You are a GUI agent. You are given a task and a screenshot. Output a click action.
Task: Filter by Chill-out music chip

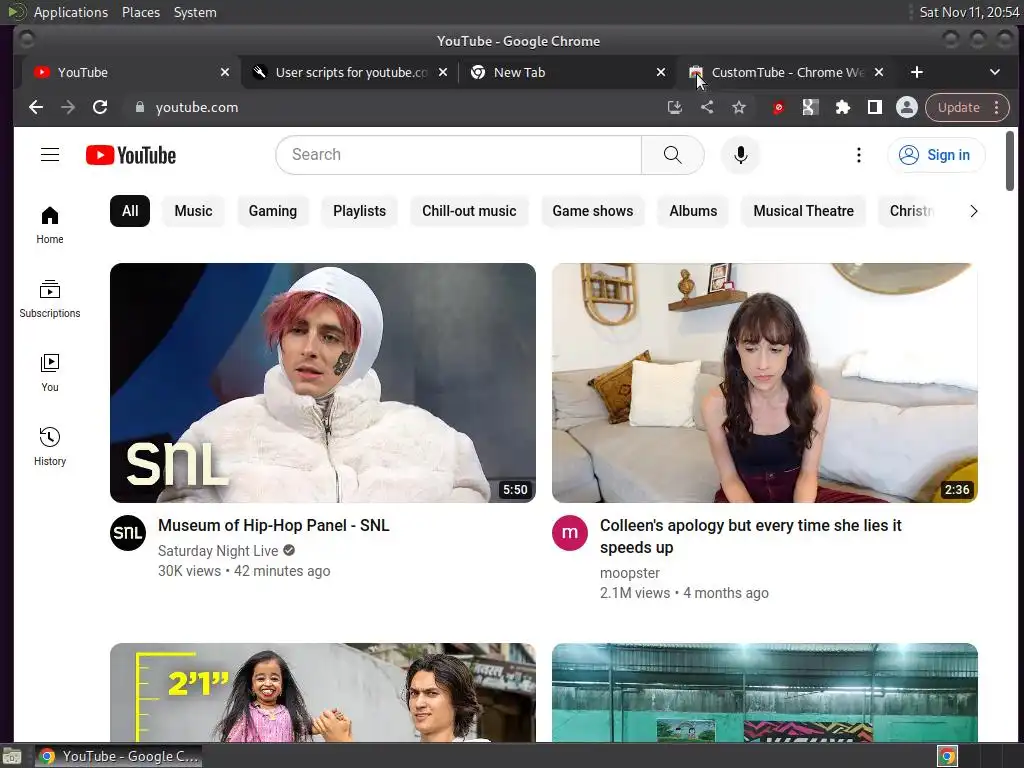click(x=469, y=211)
